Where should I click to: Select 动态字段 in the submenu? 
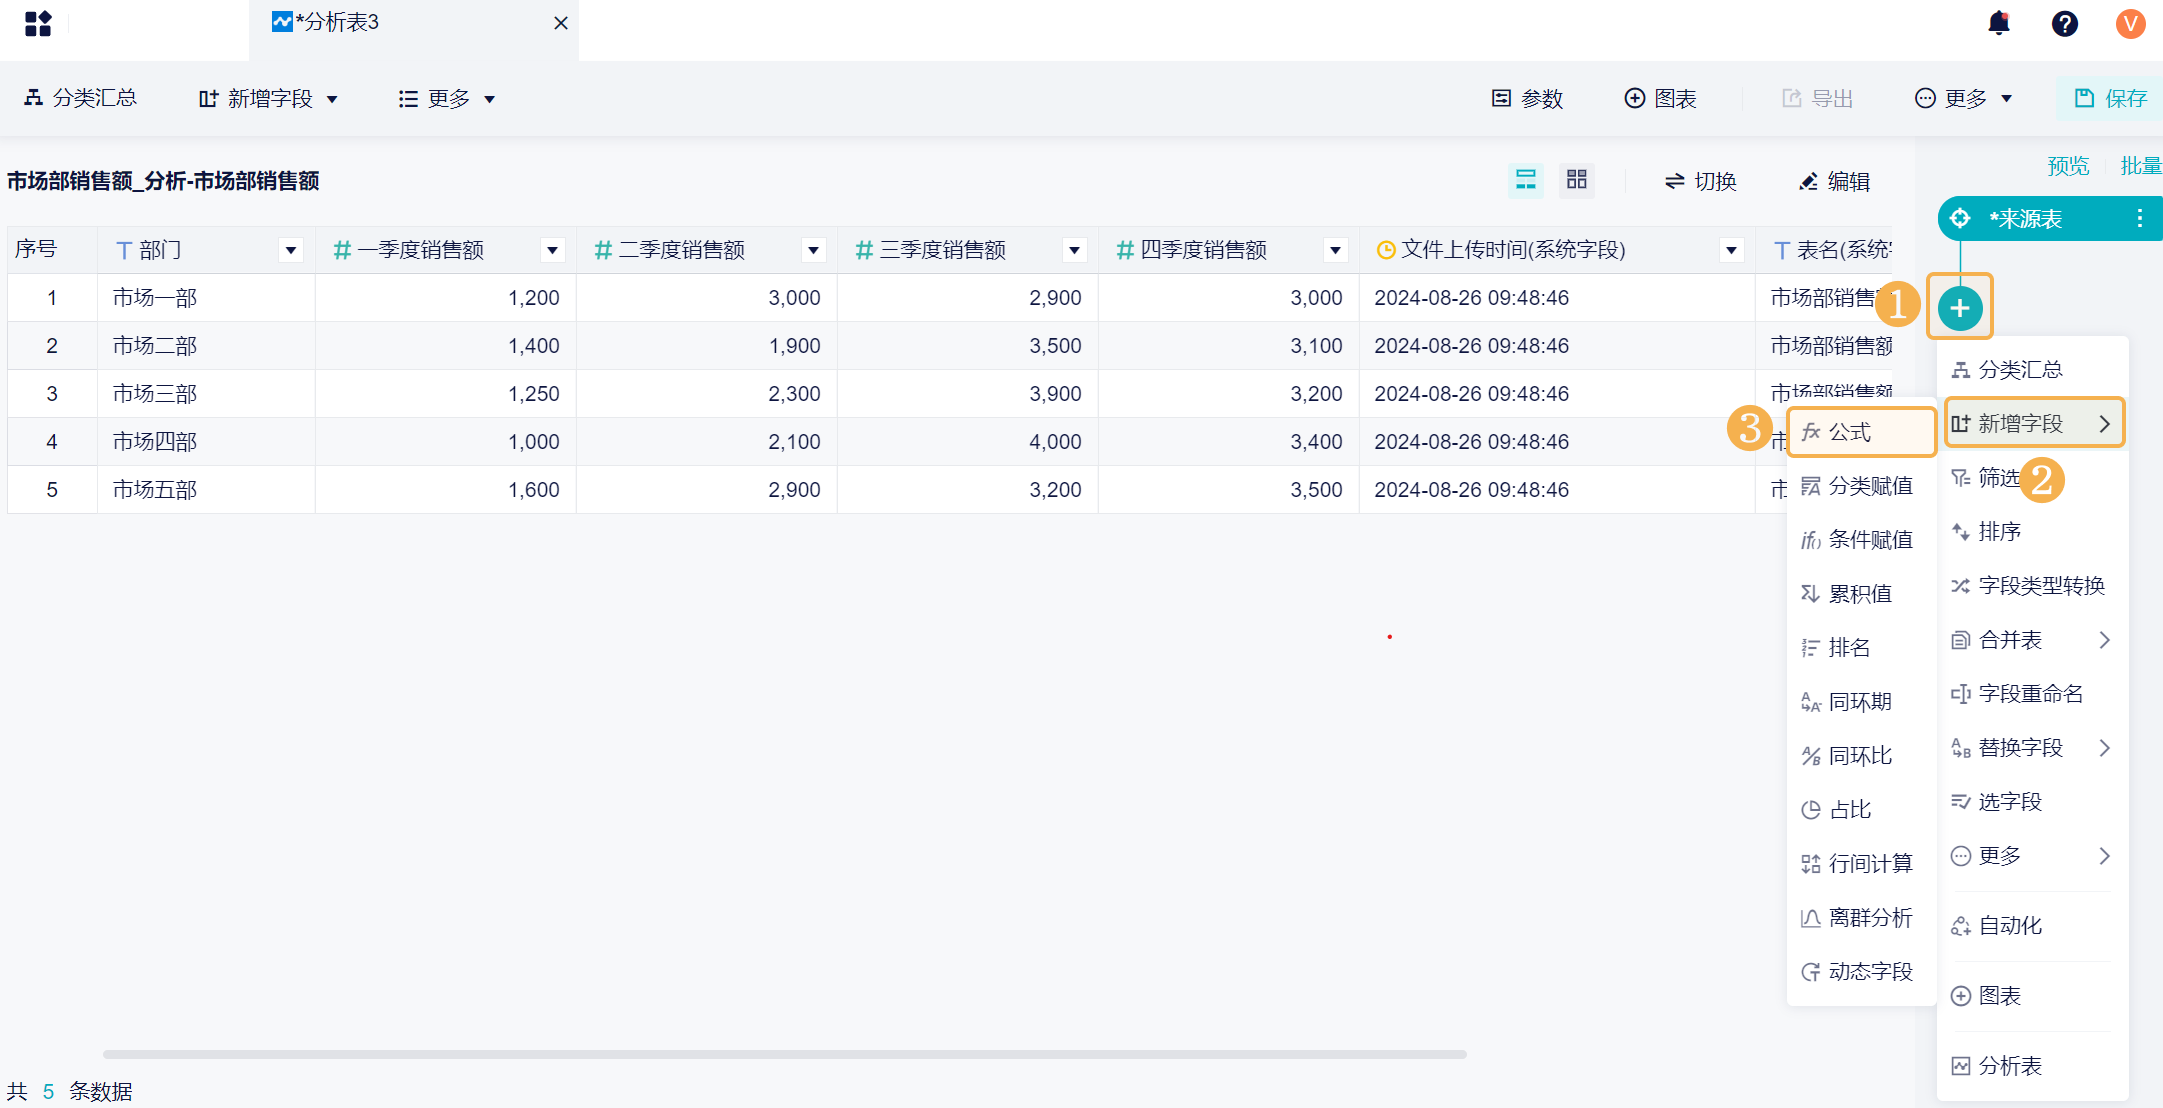pyautogui.click(x=1861, y=971)
